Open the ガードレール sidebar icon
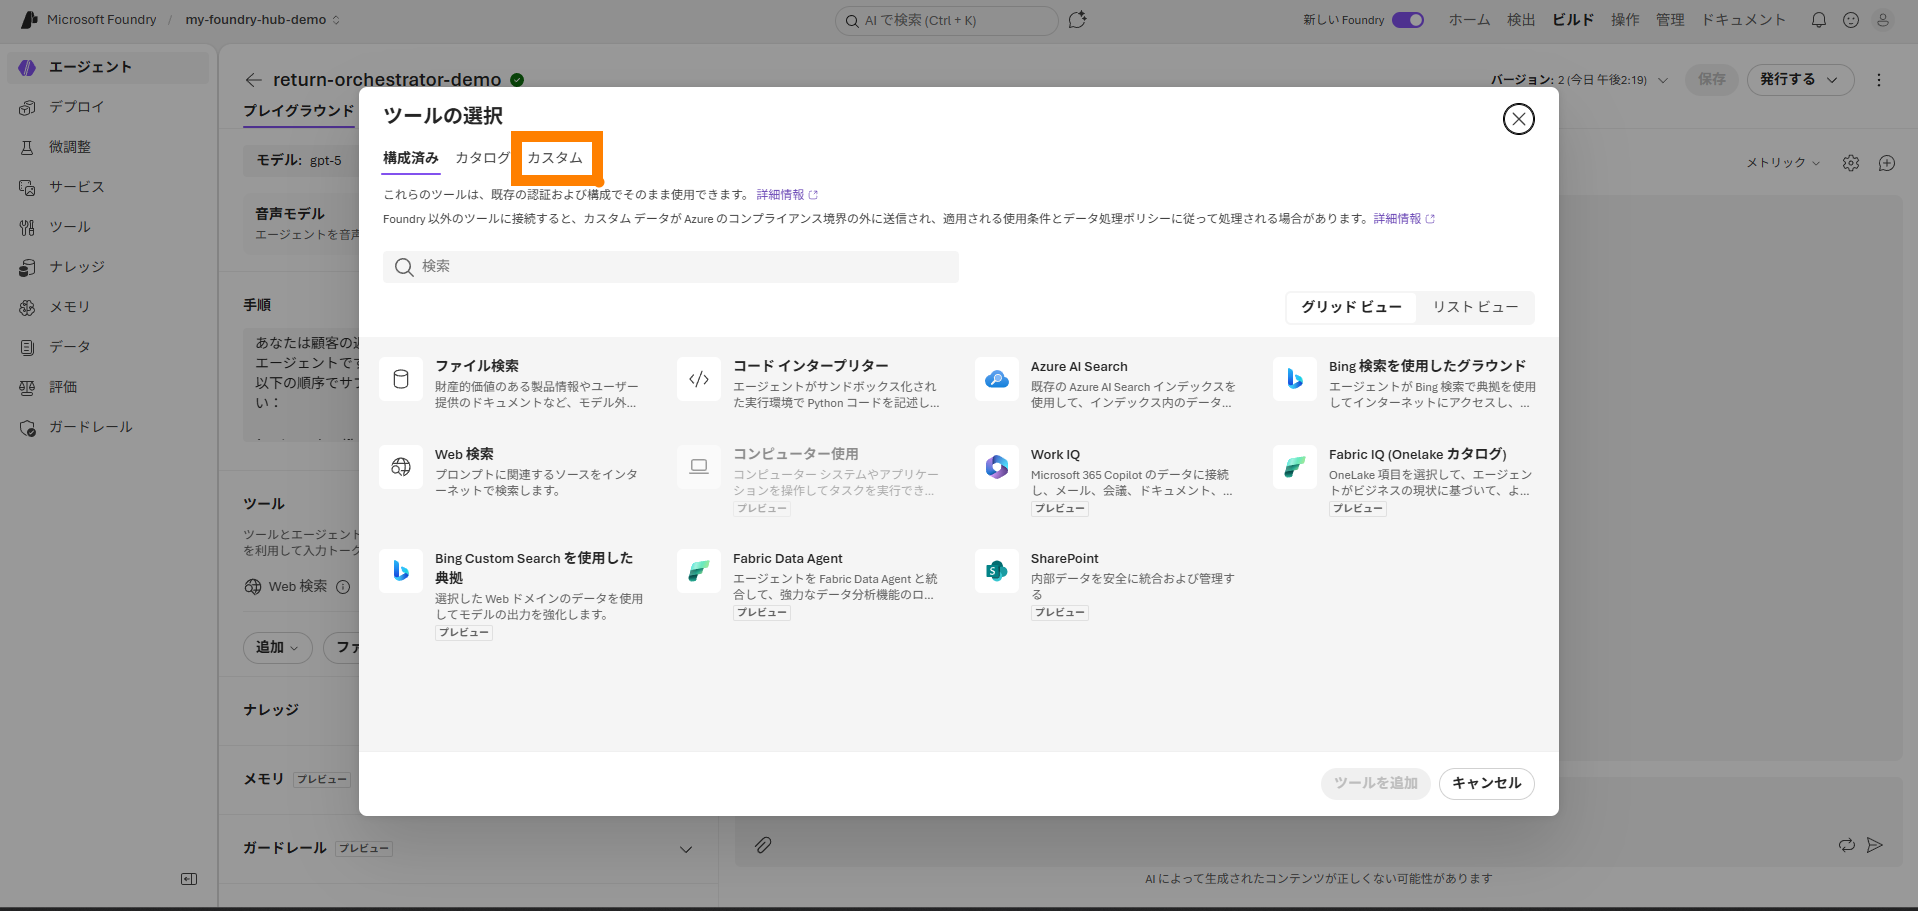Viewport: 1918px width, 911px height. [x=27, y=427]
